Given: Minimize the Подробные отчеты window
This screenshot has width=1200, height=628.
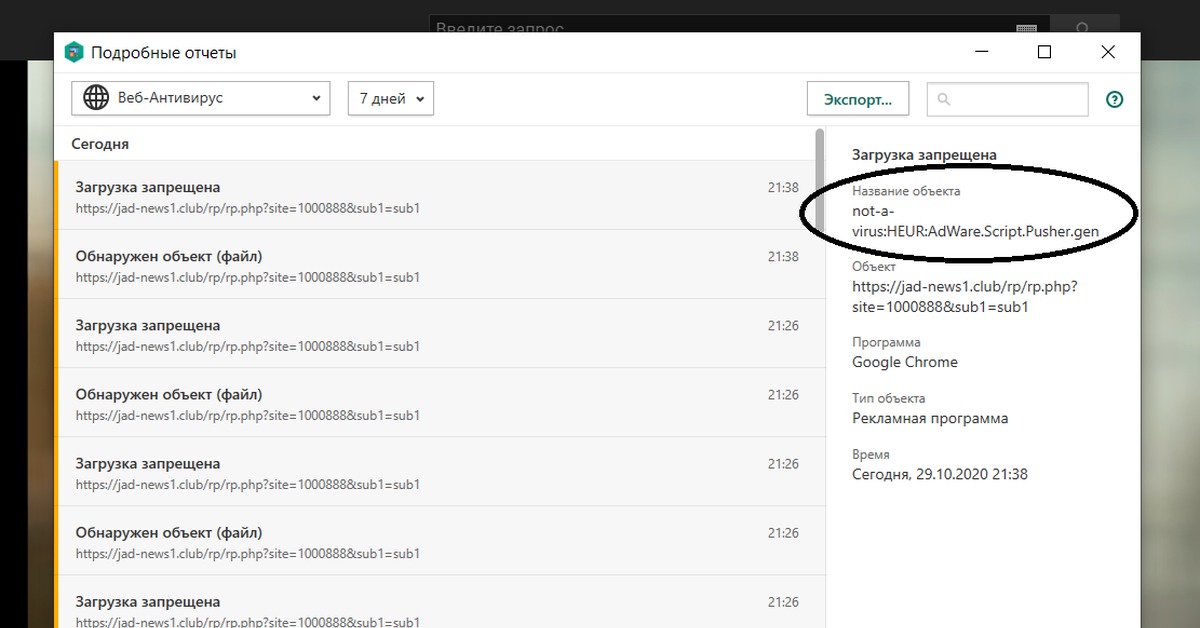Looking at the screenshot, I should click(x=981, y=52).
